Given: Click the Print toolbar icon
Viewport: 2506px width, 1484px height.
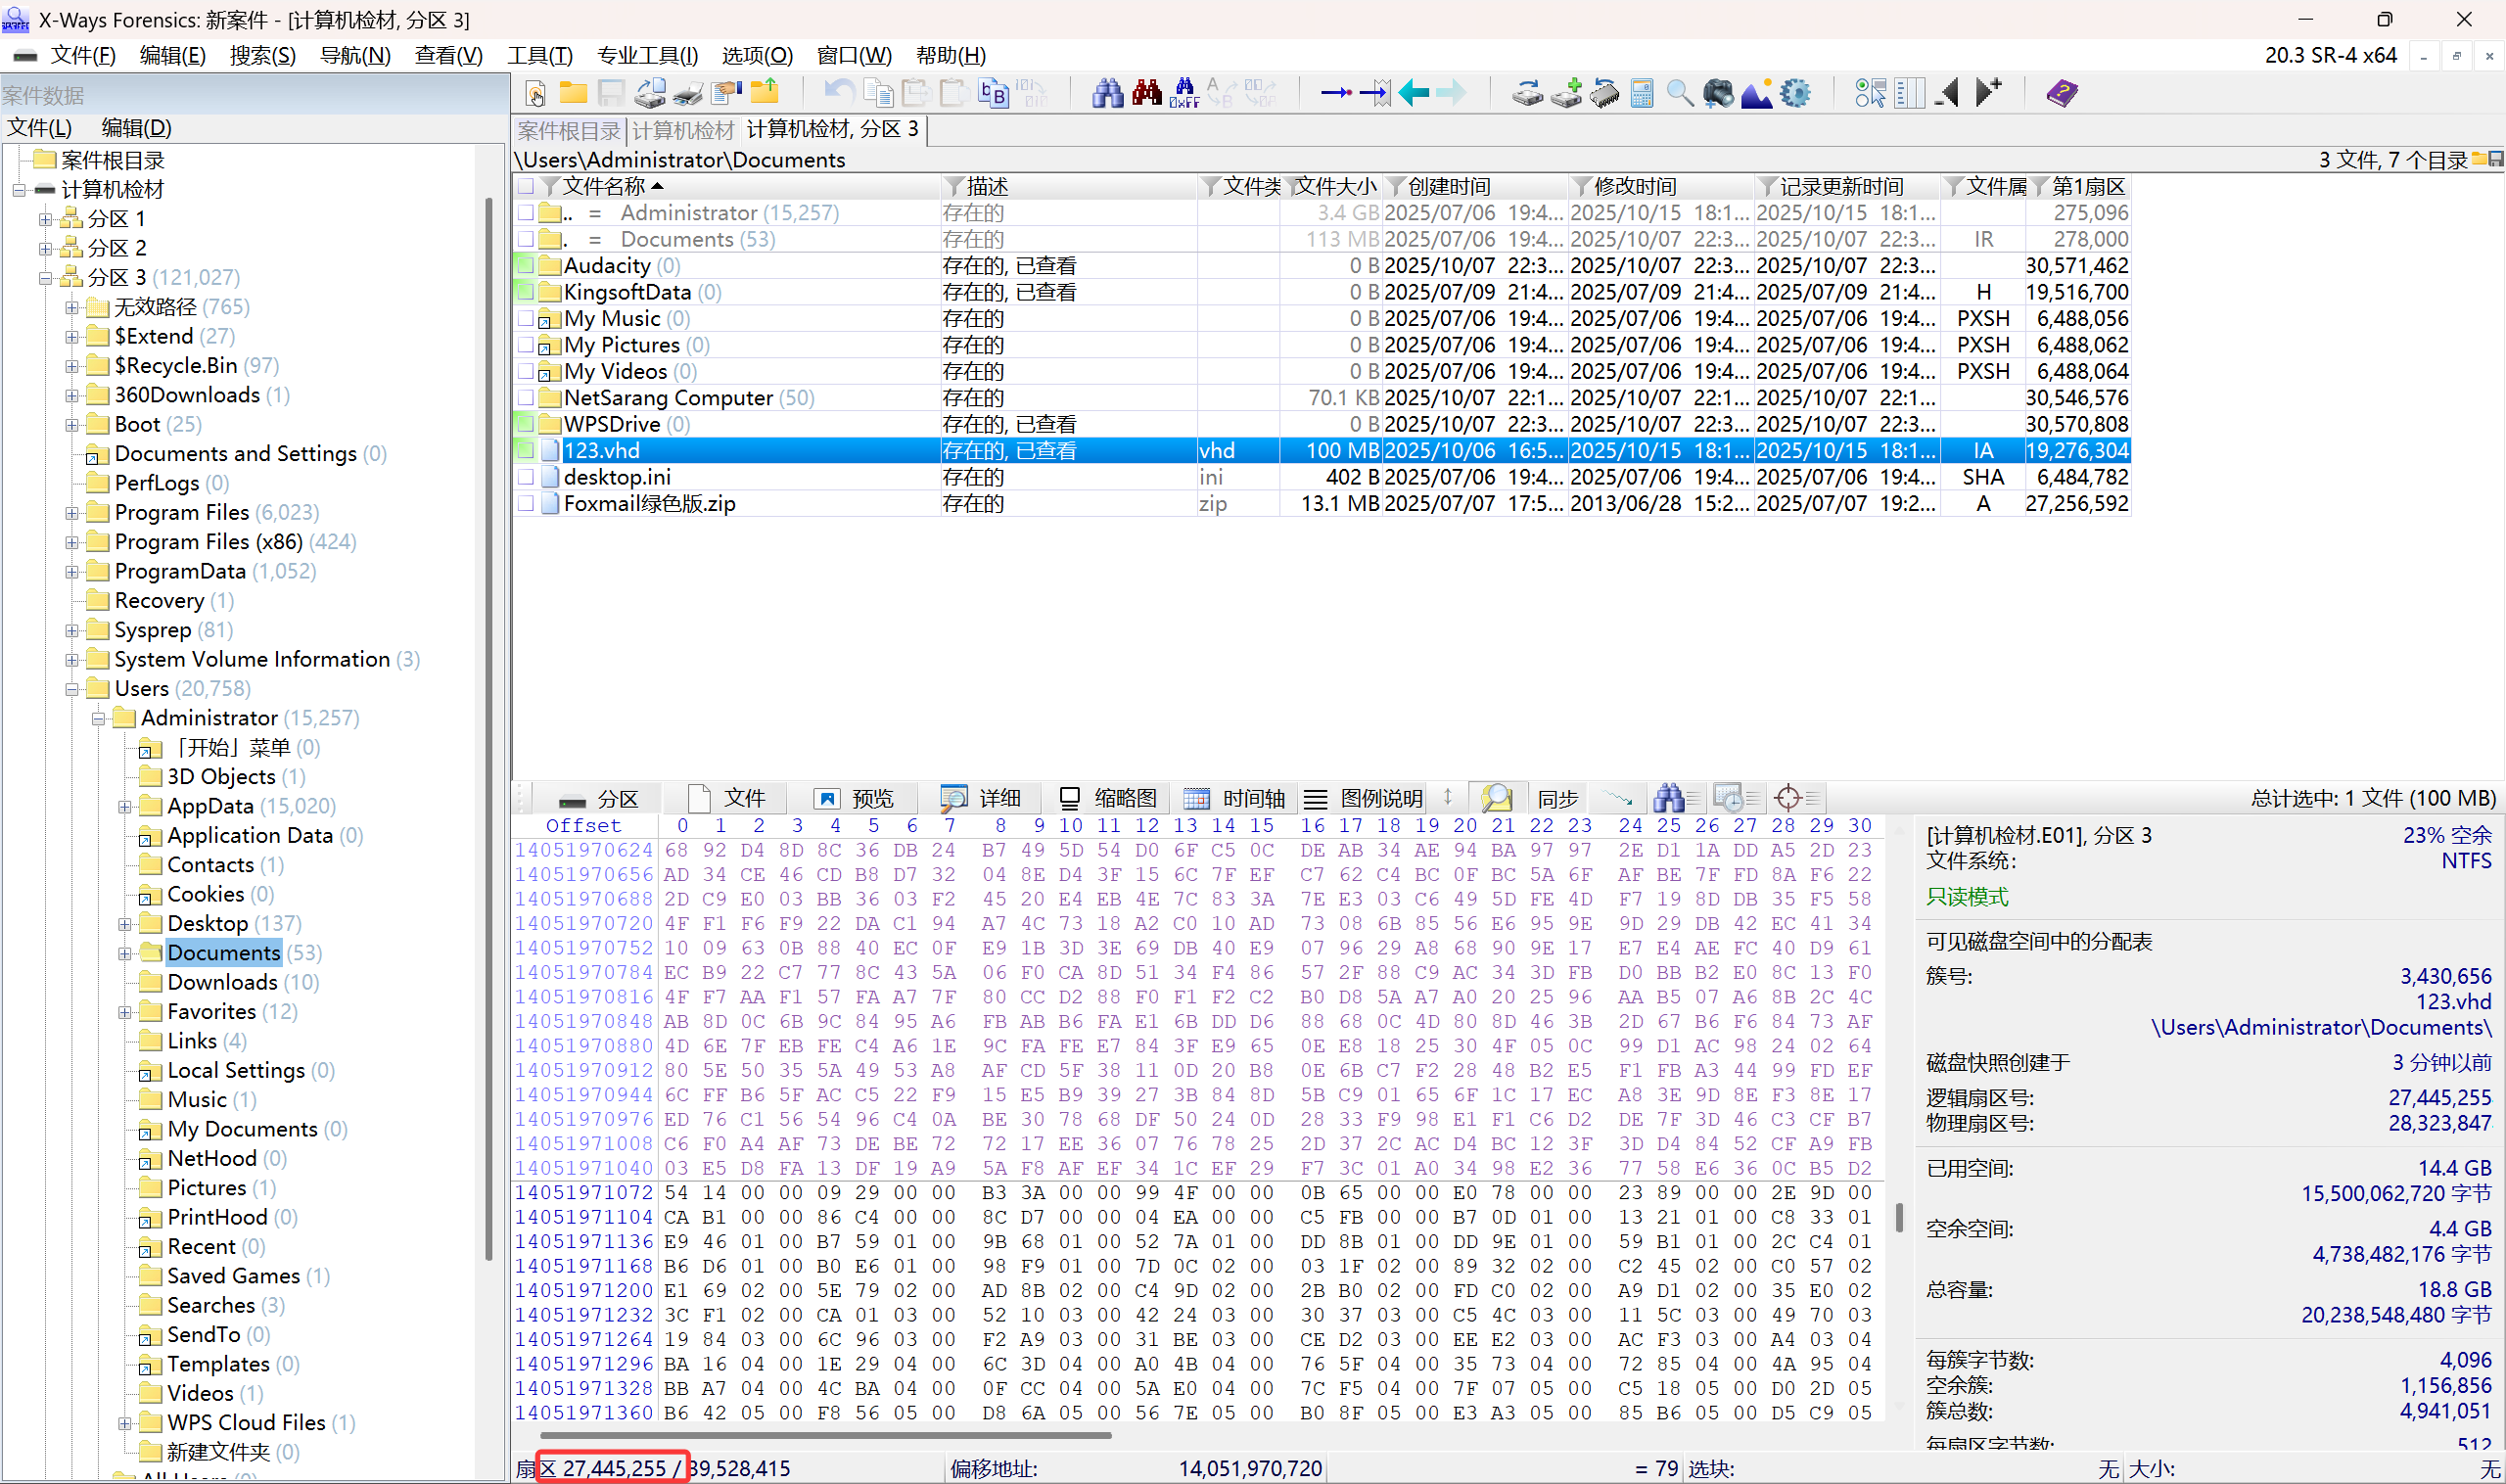Looking at the screenshot, I should pos(688,93).
